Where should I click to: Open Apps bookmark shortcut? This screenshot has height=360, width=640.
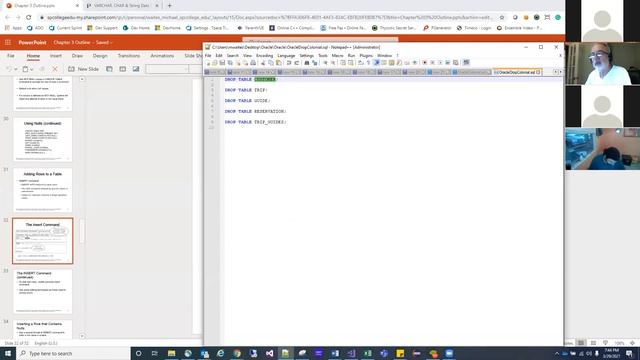coord(13,28)
